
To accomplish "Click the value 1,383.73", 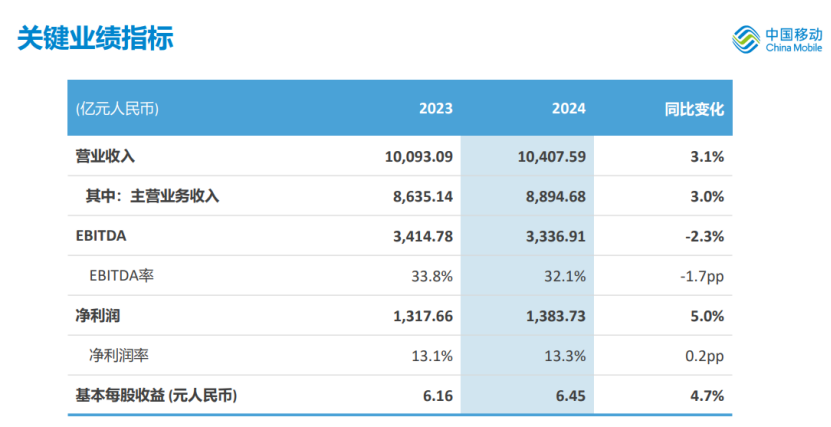I will (x=556, y=316).
